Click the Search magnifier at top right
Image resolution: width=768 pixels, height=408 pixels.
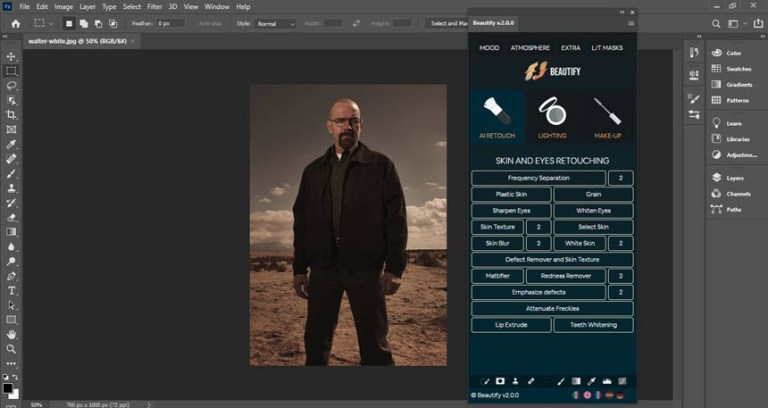click(716, 24)
